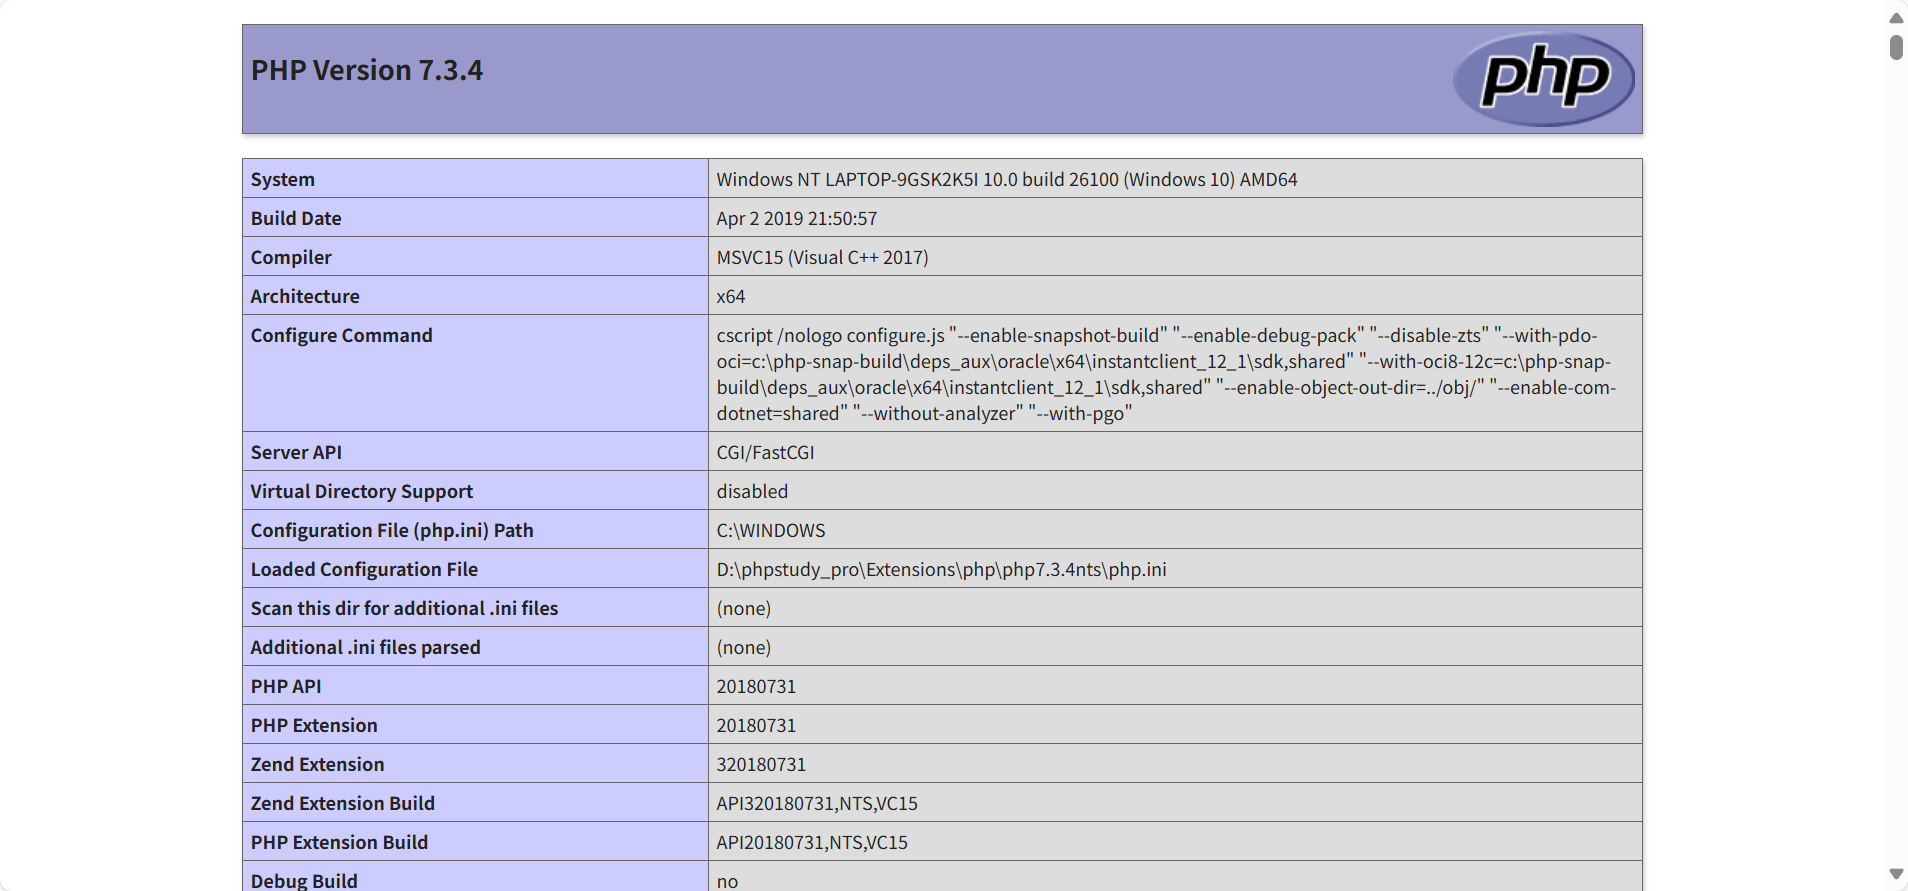Click the 'Architecture' label
1908x891 pixels.
click(x=305, y=296)
